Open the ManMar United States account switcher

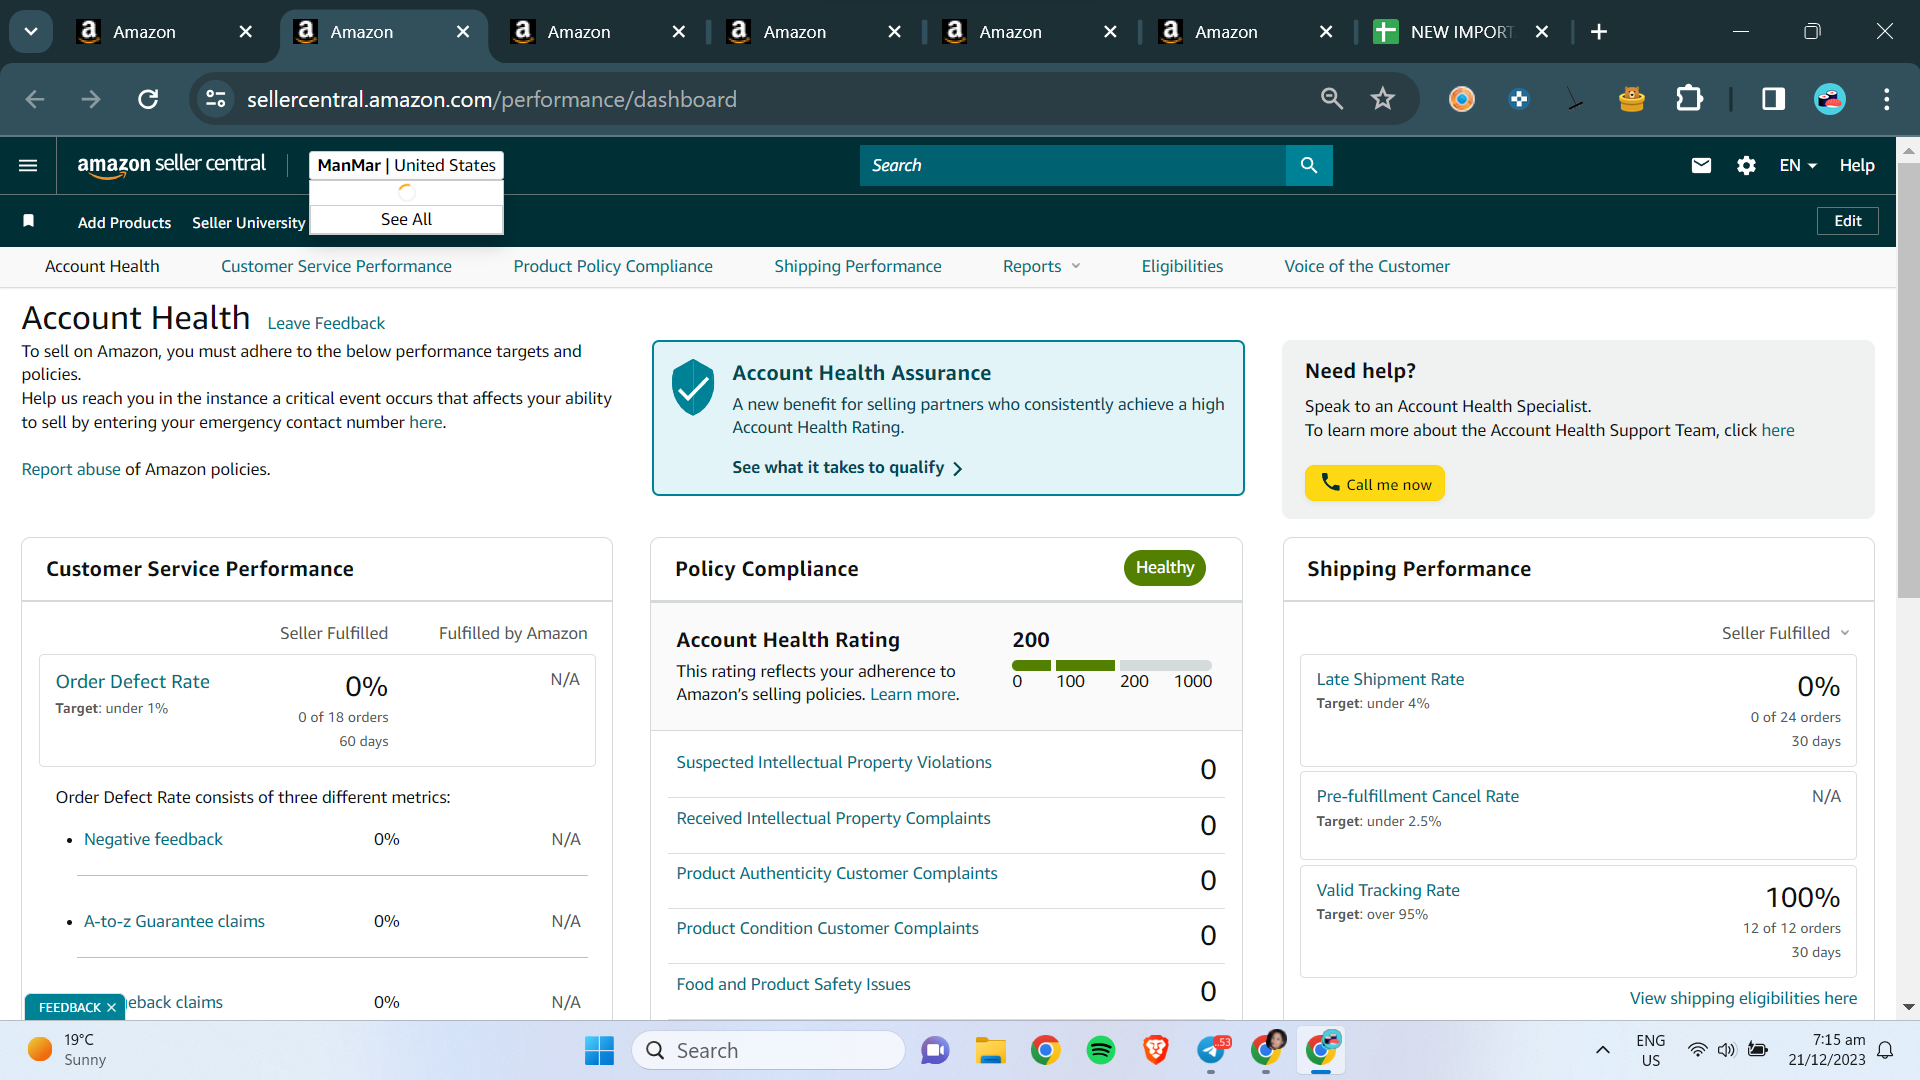[x=406, y=165]
